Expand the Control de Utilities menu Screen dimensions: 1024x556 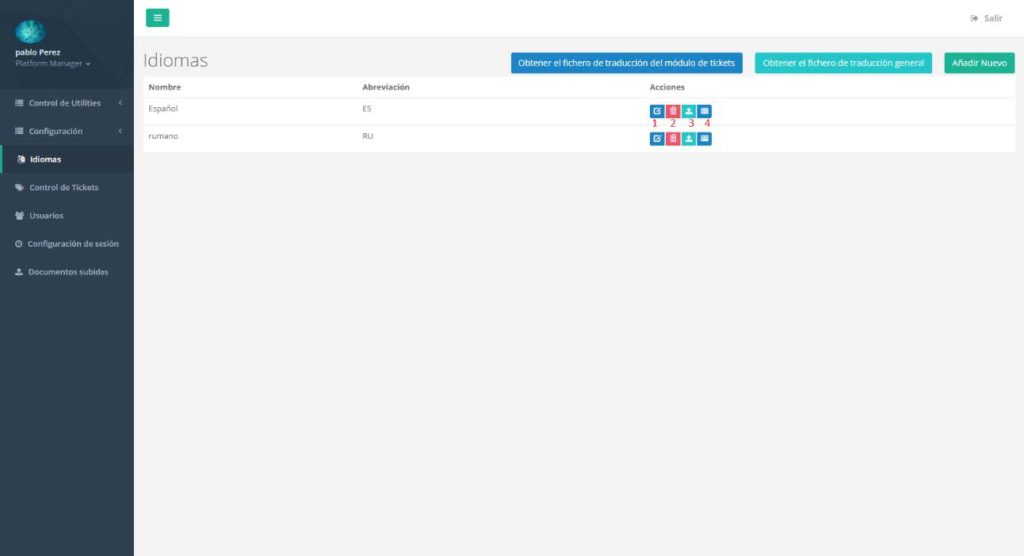(67, 103)
